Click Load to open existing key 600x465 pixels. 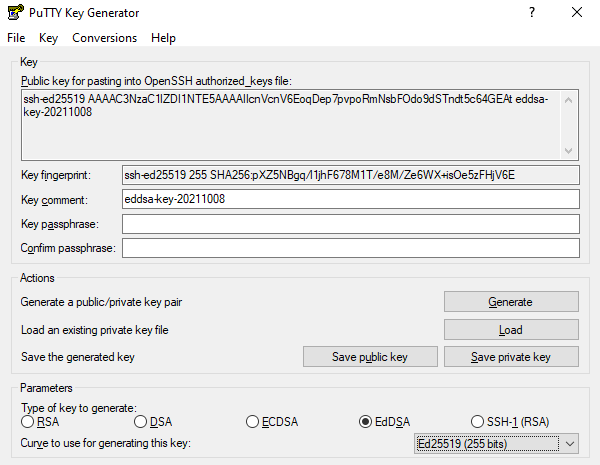pos(511,330)
